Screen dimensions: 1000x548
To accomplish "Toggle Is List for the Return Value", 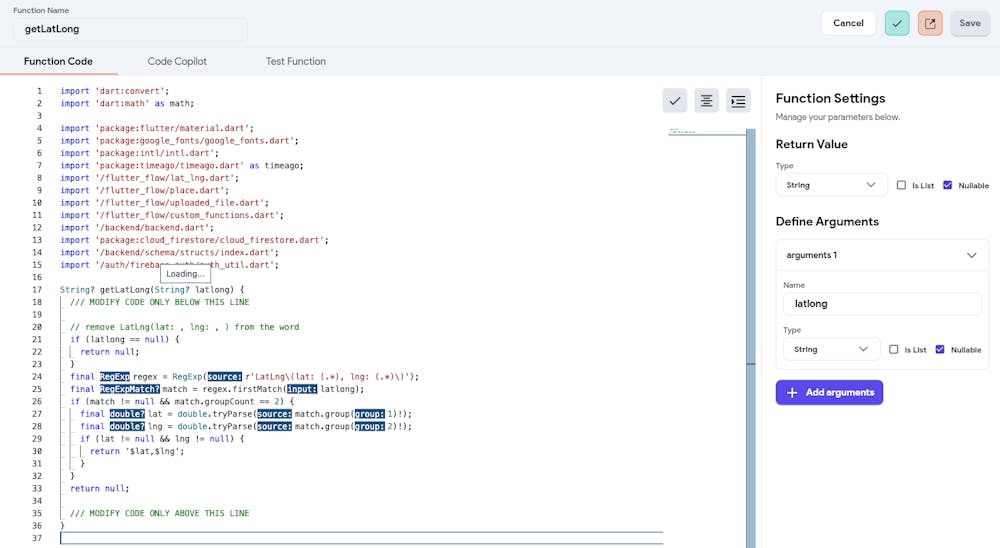I will point(902,185).
